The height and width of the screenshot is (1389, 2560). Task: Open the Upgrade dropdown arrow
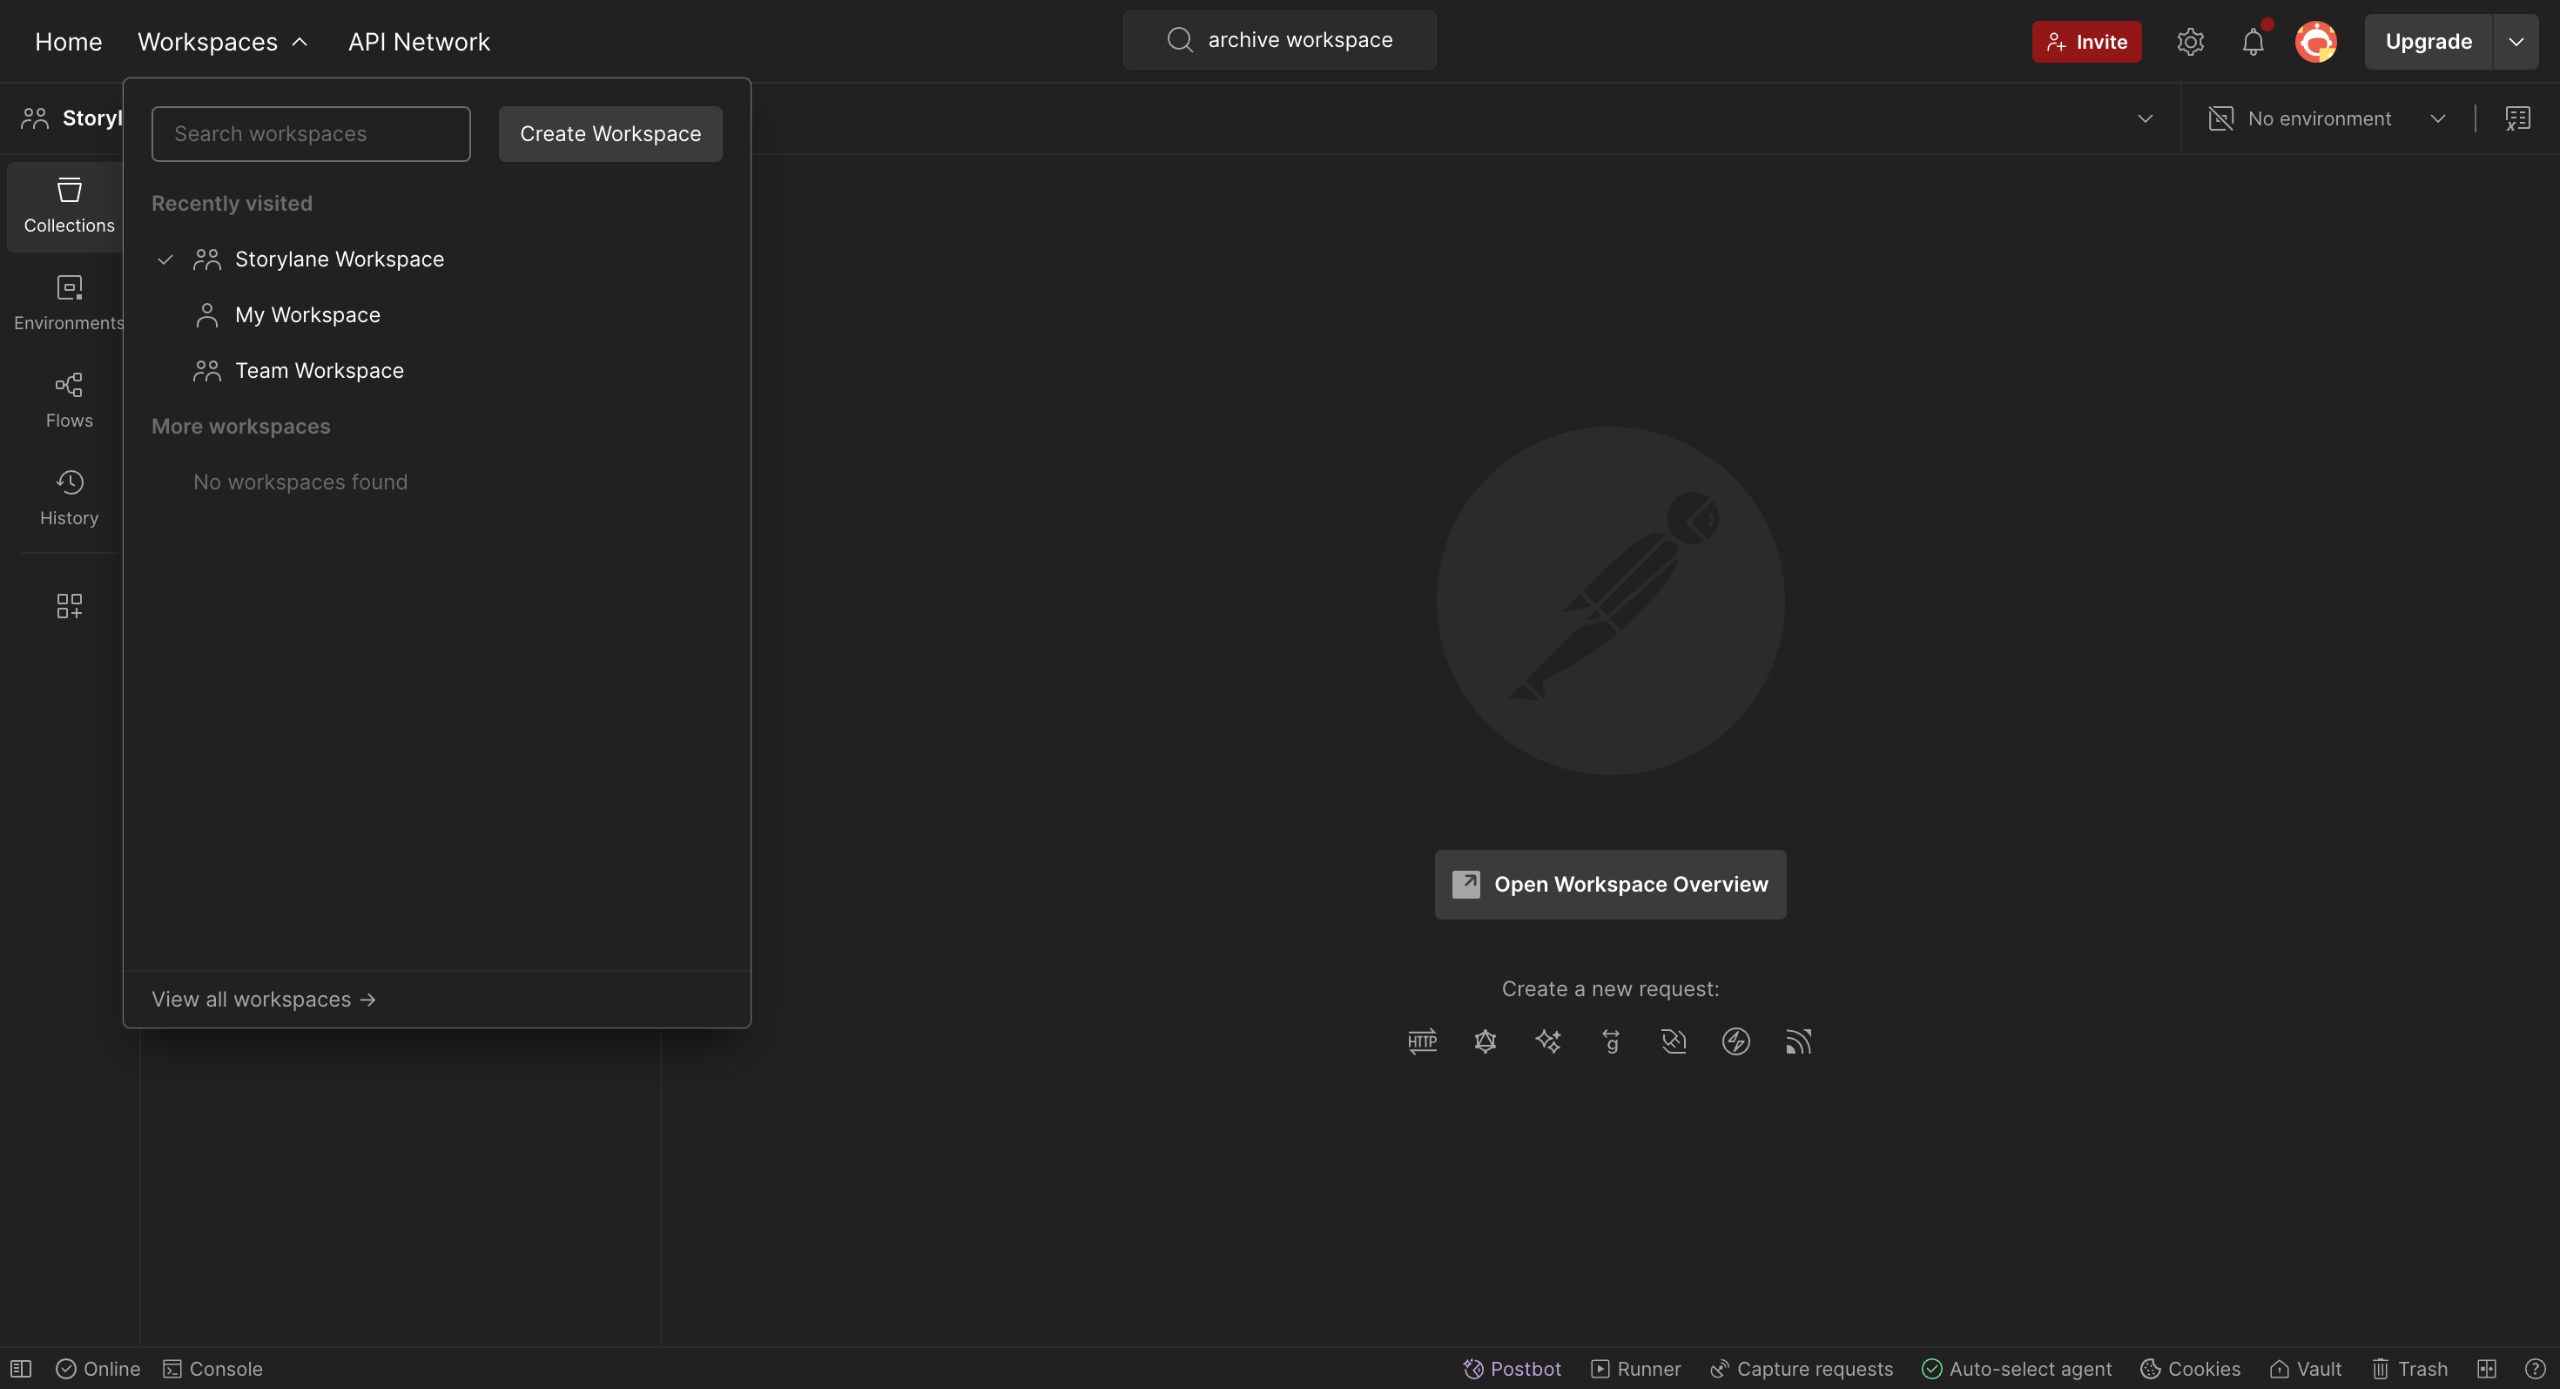(x=2516, y=41)
